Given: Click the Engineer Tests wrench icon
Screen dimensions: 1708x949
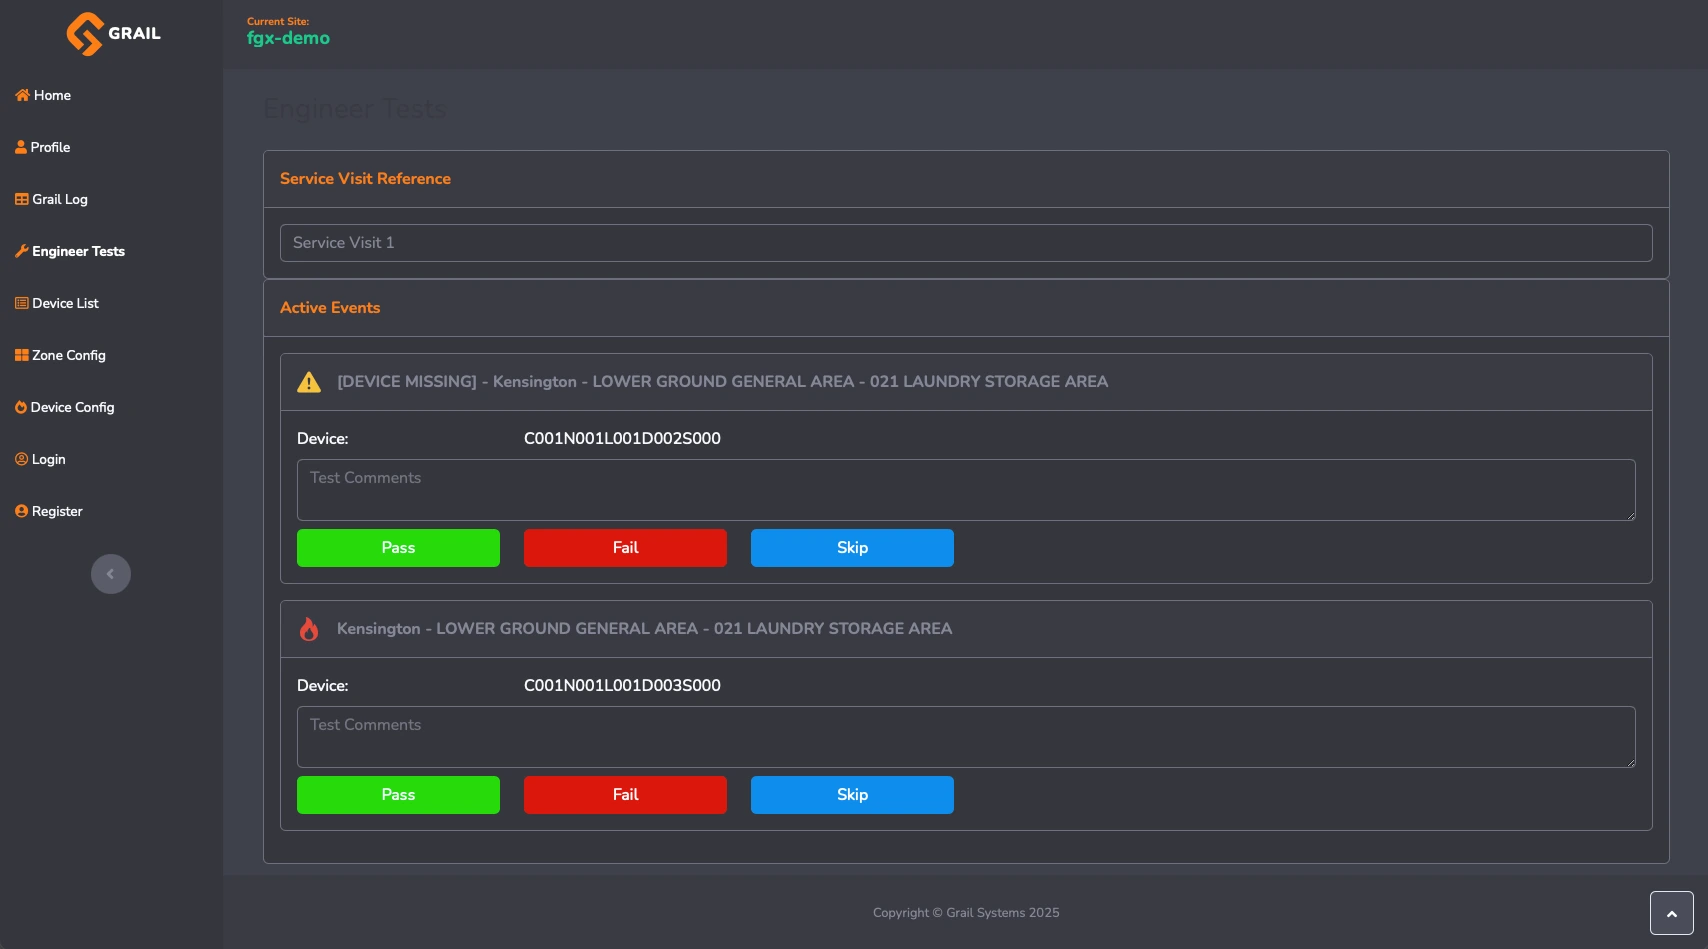Looking at the screenshot, I should 22,251.
